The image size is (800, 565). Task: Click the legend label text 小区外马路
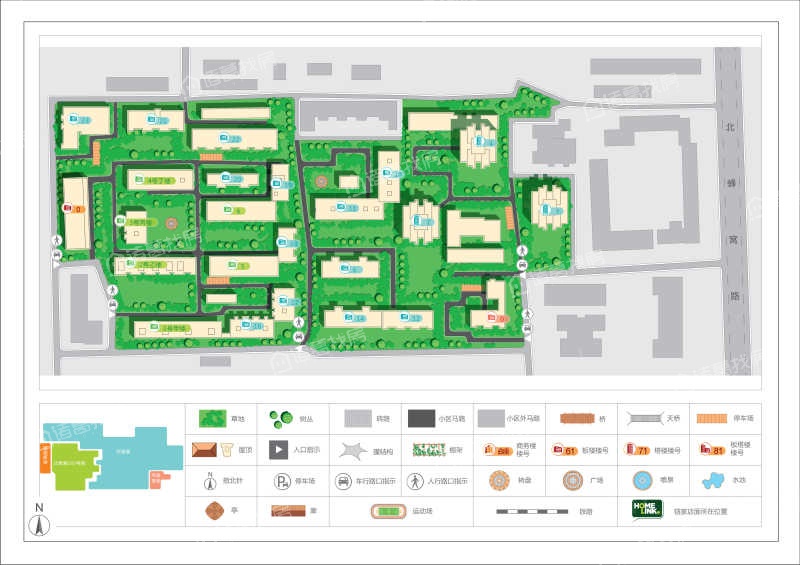point(523,419)
